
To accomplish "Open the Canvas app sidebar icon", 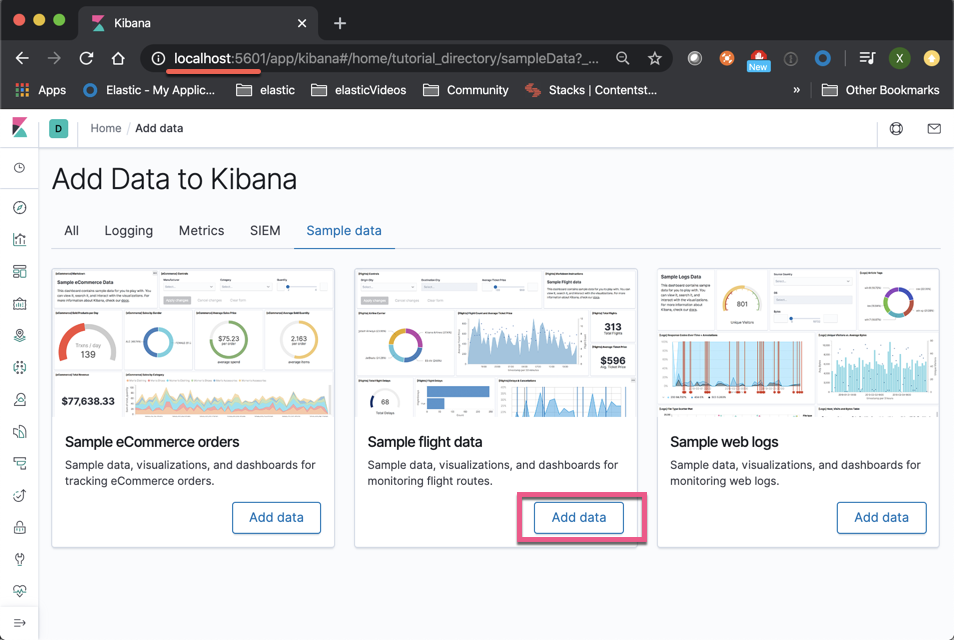I will pos(19,303).
